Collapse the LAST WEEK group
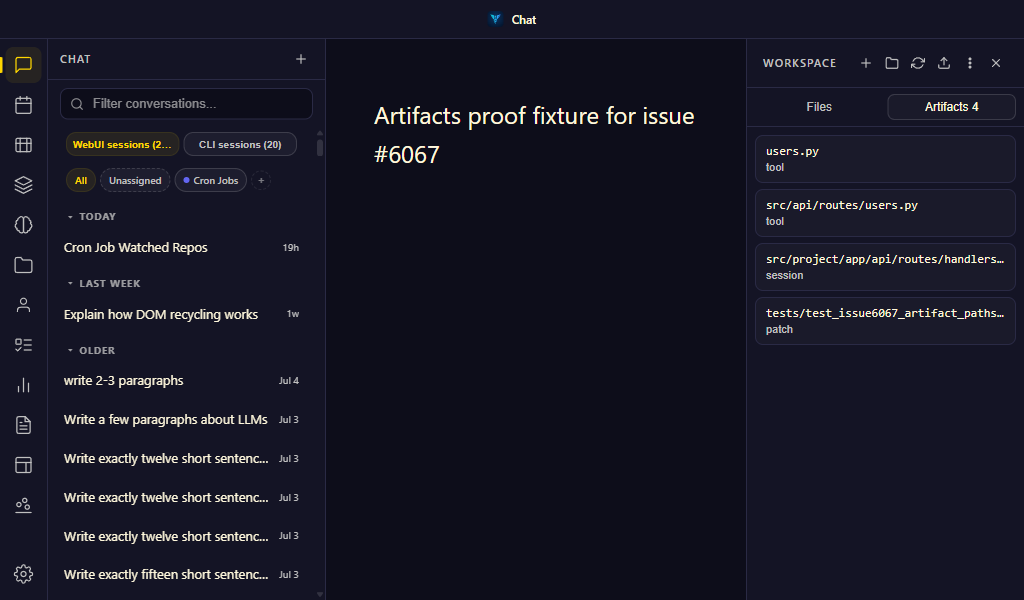 pos(104,283)
